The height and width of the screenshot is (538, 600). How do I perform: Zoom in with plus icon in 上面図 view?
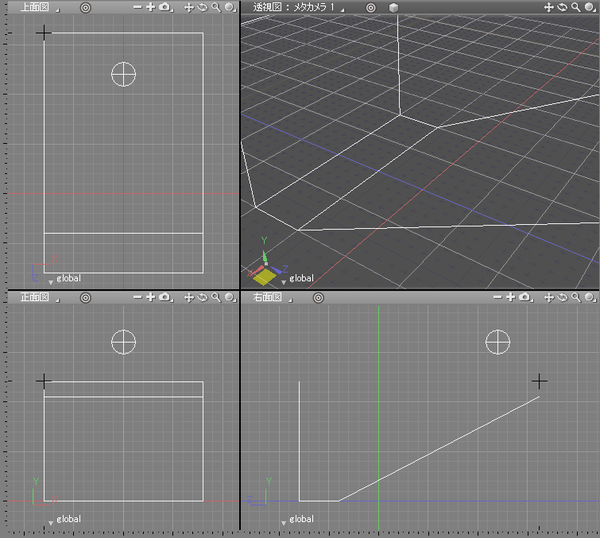click(150, 7)
